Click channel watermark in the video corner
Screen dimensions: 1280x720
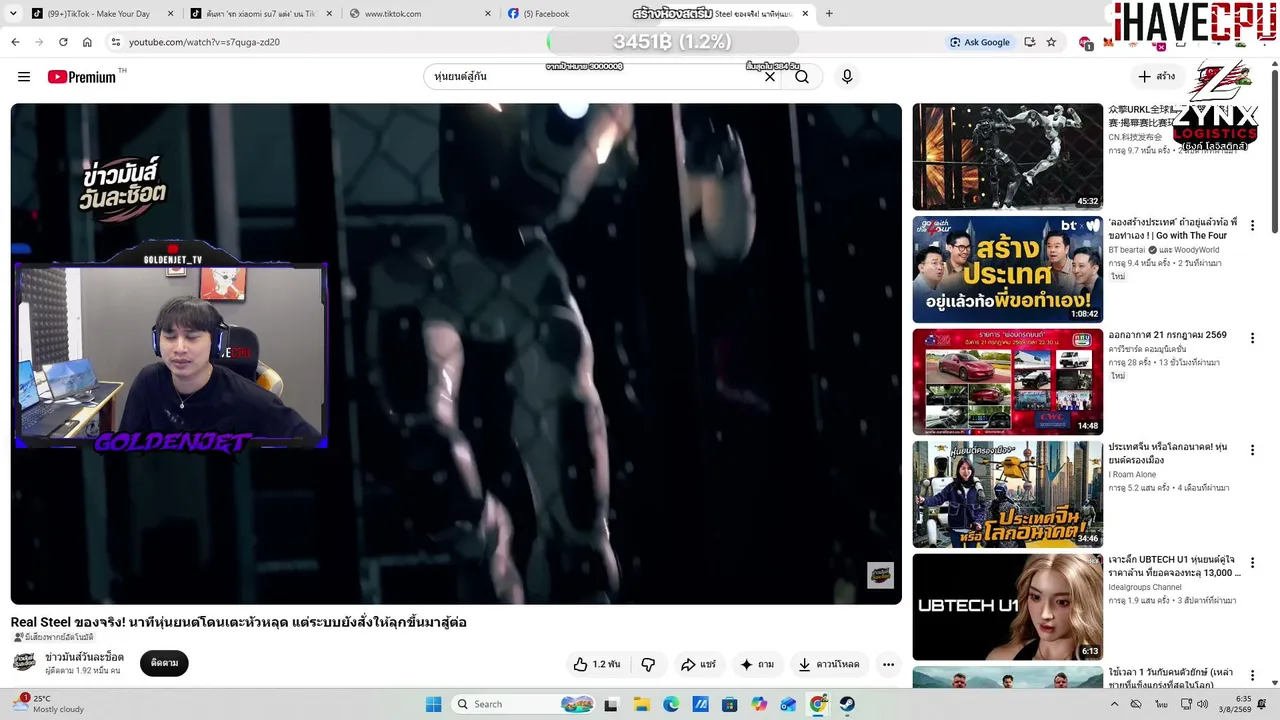pyautogui.click(x=880, y=575)
